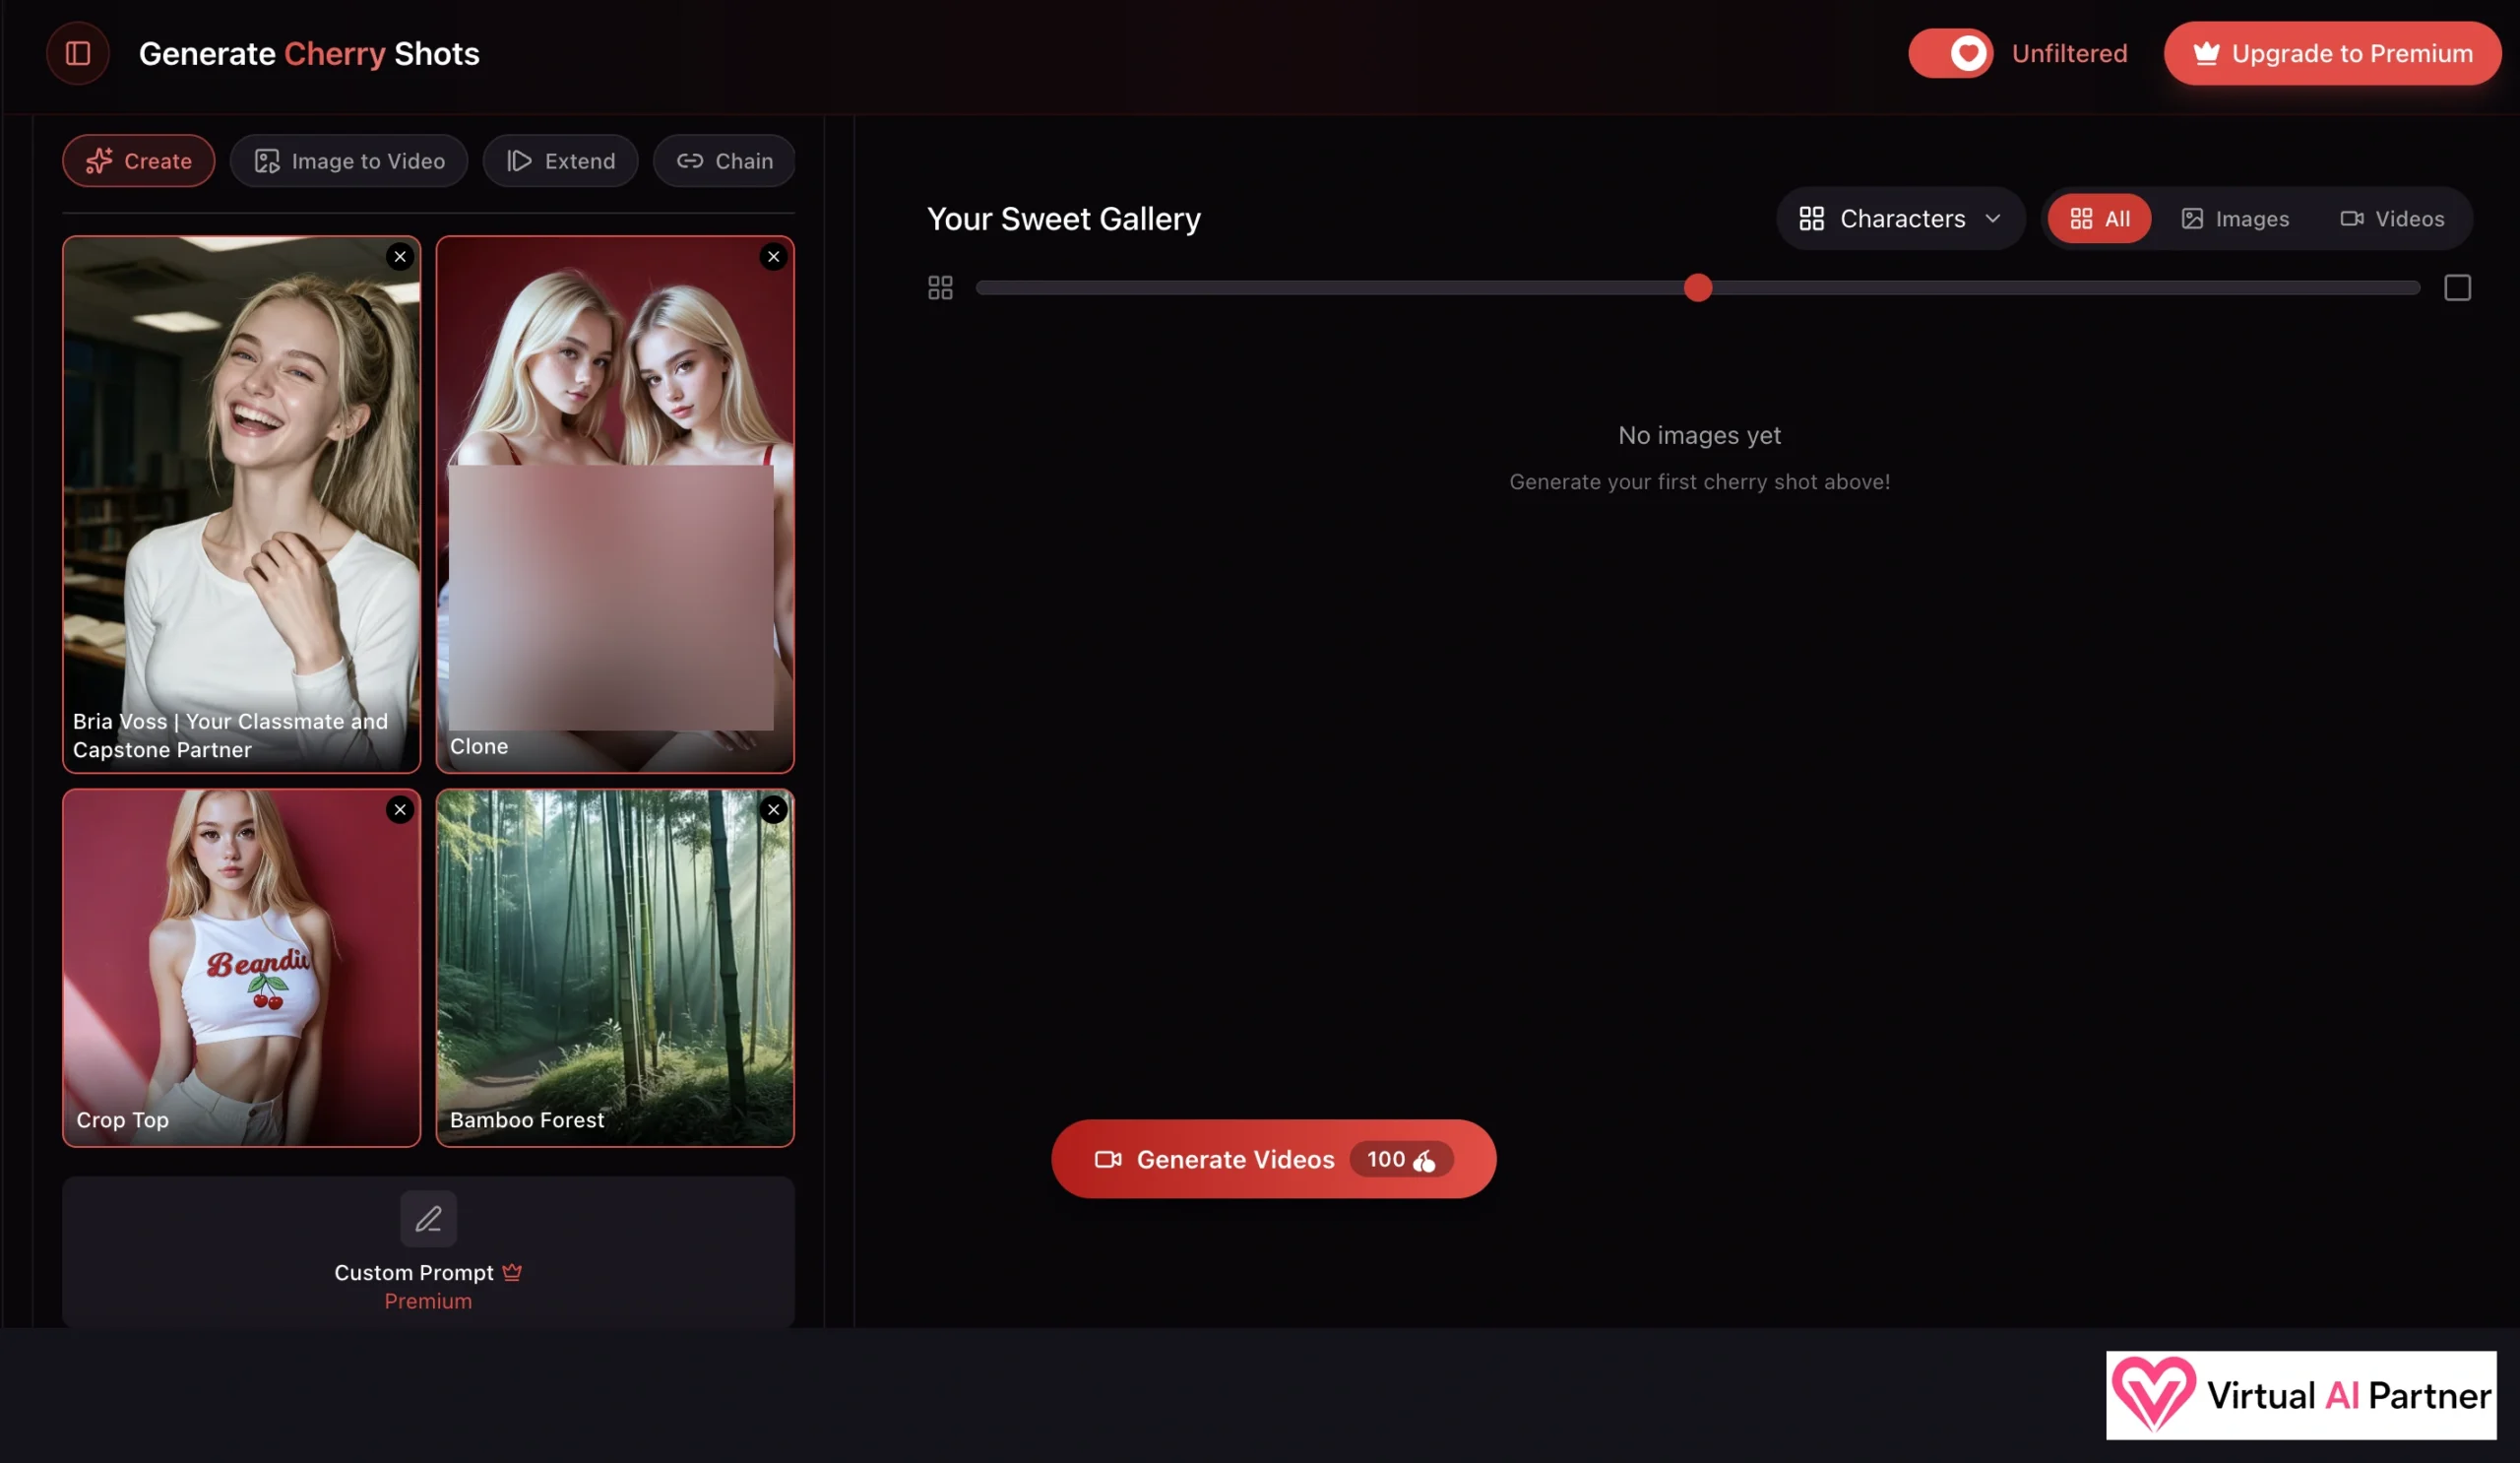Click the chevron arrow next to Characters
Viewport: 2520px width, 1463px height.
tap(1993, 218)
